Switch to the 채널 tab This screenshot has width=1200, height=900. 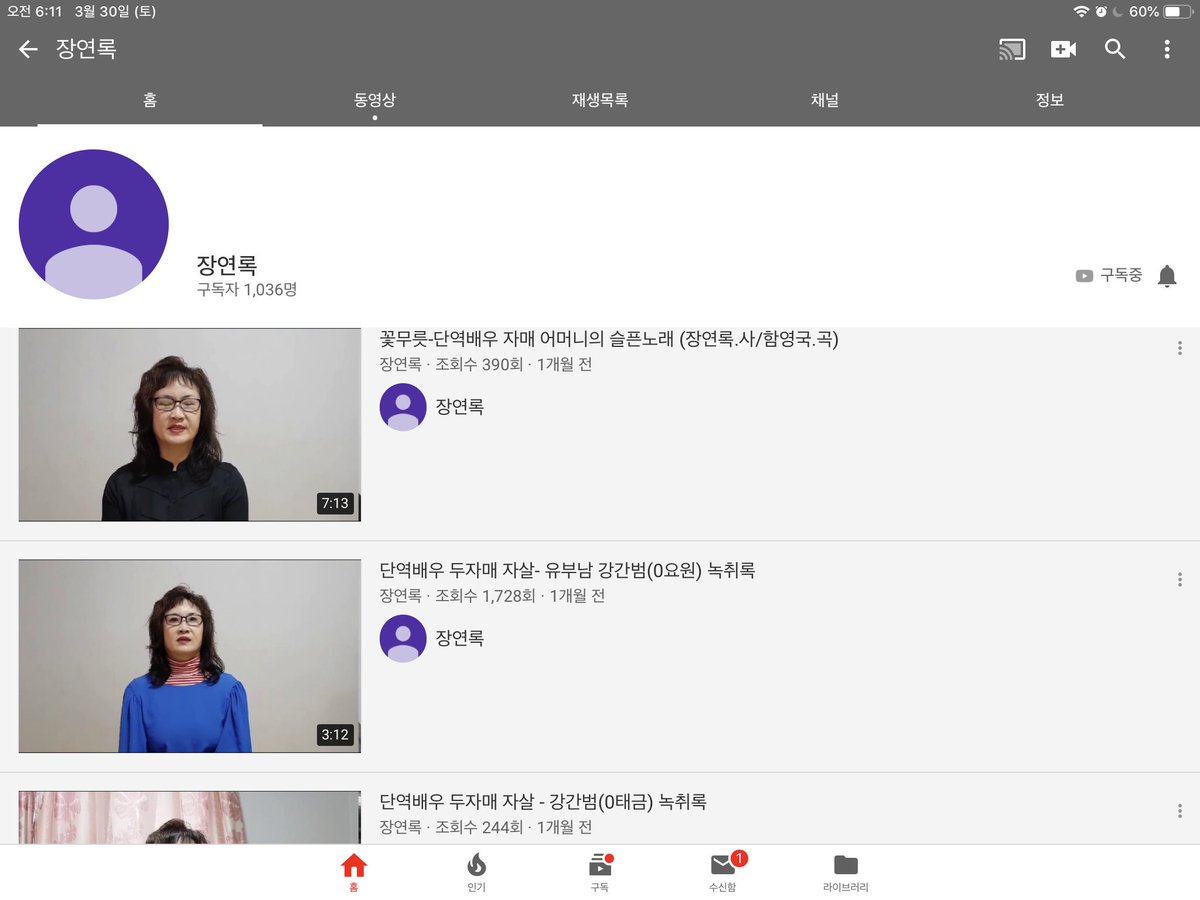click(825, 100)
